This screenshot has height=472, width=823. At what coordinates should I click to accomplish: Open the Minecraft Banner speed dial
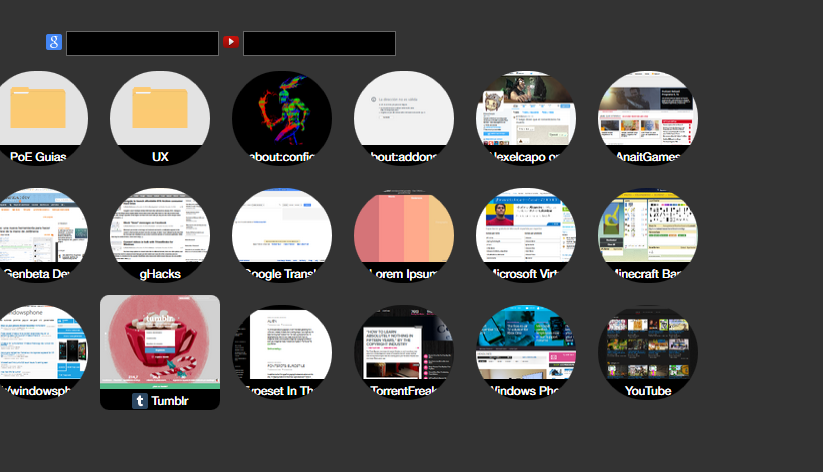(x=648, y=235)
